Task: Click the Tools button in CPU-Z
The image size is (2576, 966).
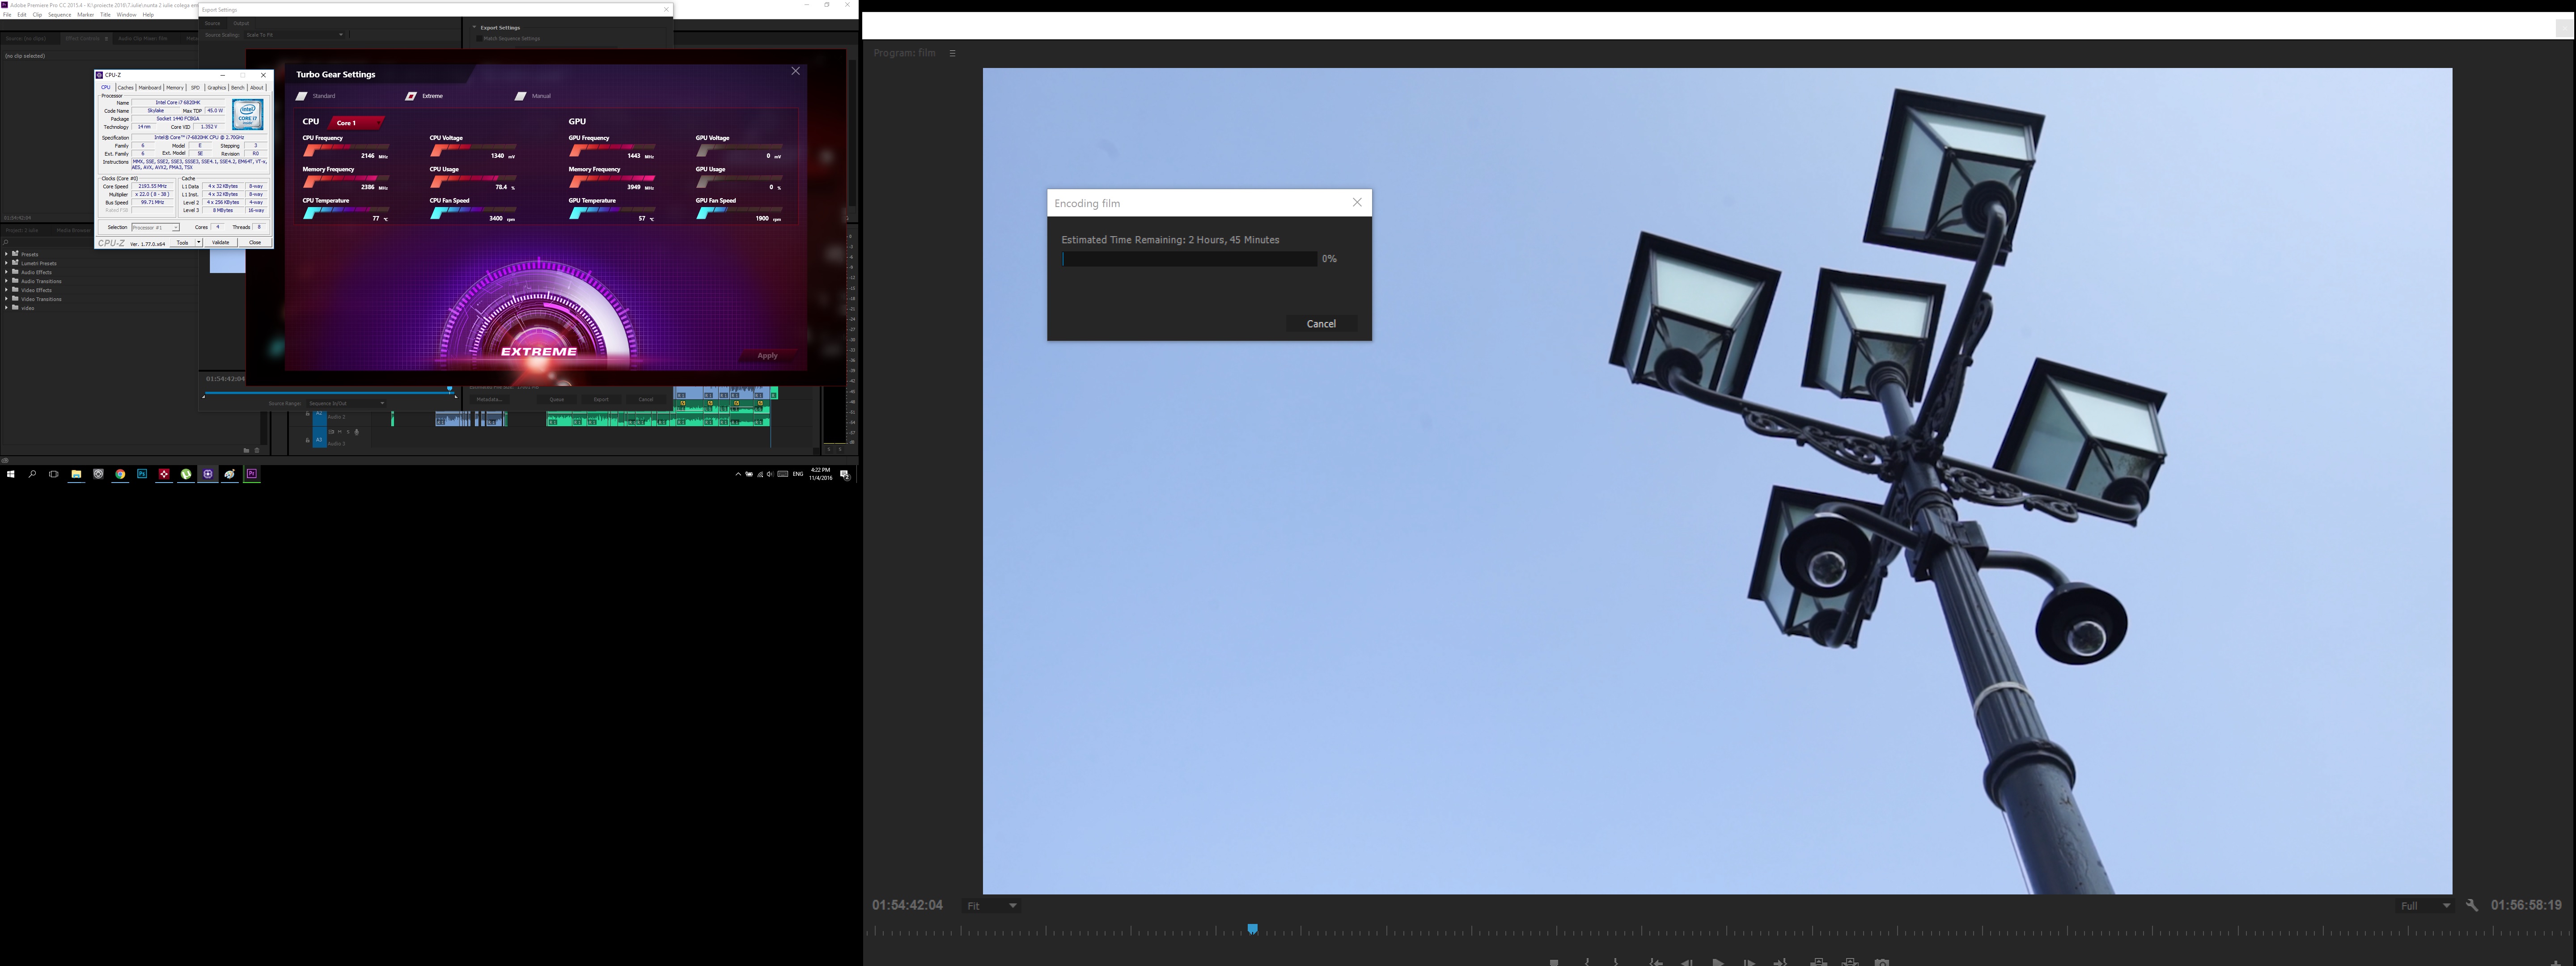Action: pyautogui.click(x=183, y=243)
